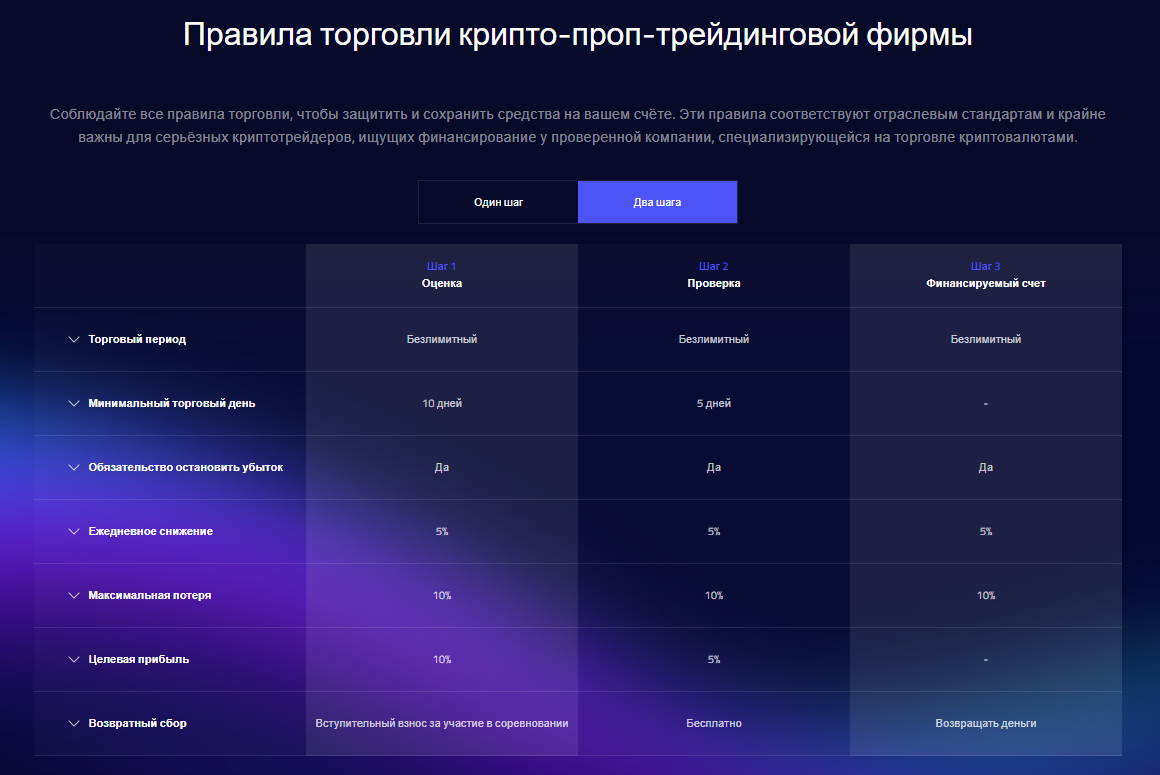Expand the Возвратный сбор chevron
The image size is (1160, 775).
[74, 723]
